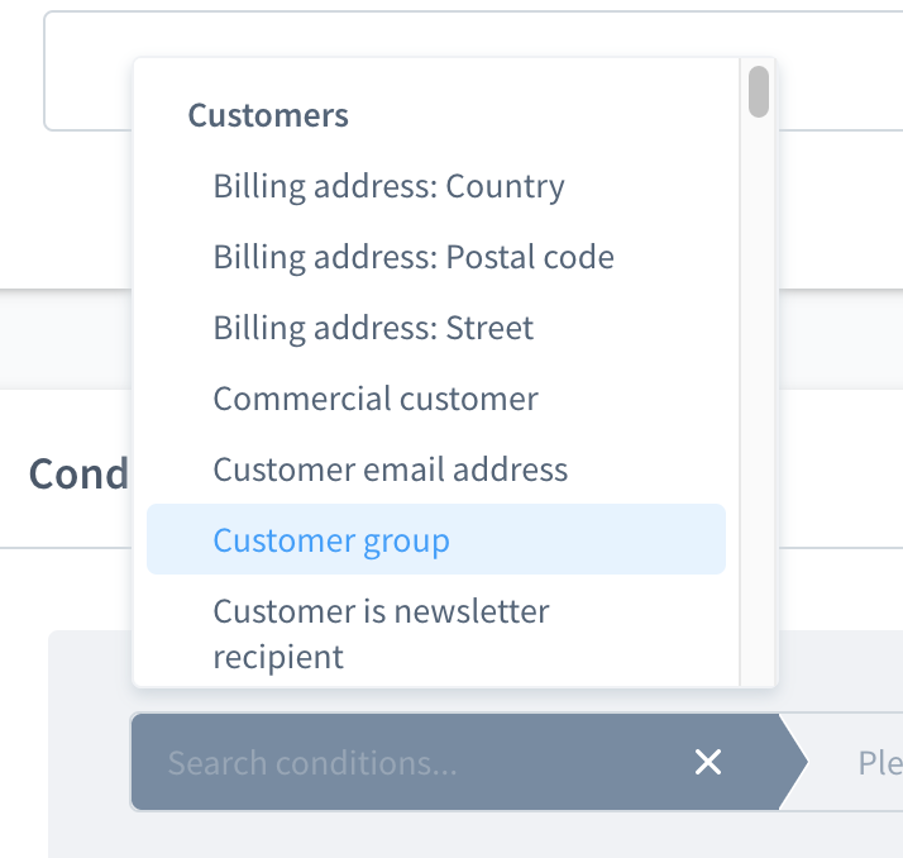Pick 'Customer is newsletter recipient' entry
Screen dimensions: 904x858
click(x=436, y=633)
